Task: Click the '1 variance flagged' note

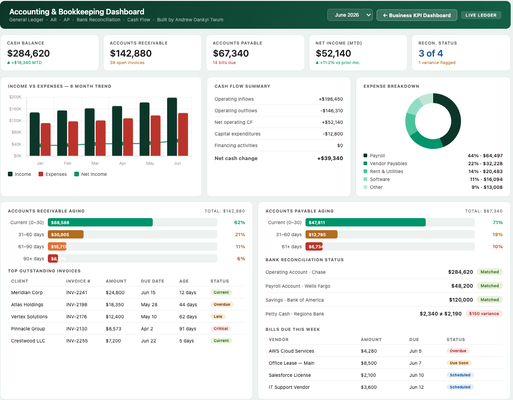Action: 437,63
